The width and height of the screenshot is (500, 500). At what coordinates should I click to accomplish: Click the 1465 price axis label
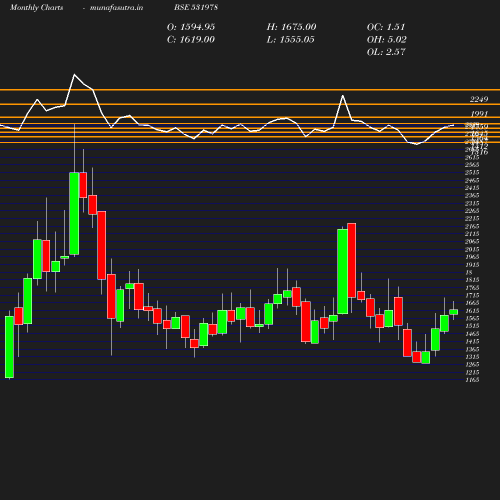point(472,334)
